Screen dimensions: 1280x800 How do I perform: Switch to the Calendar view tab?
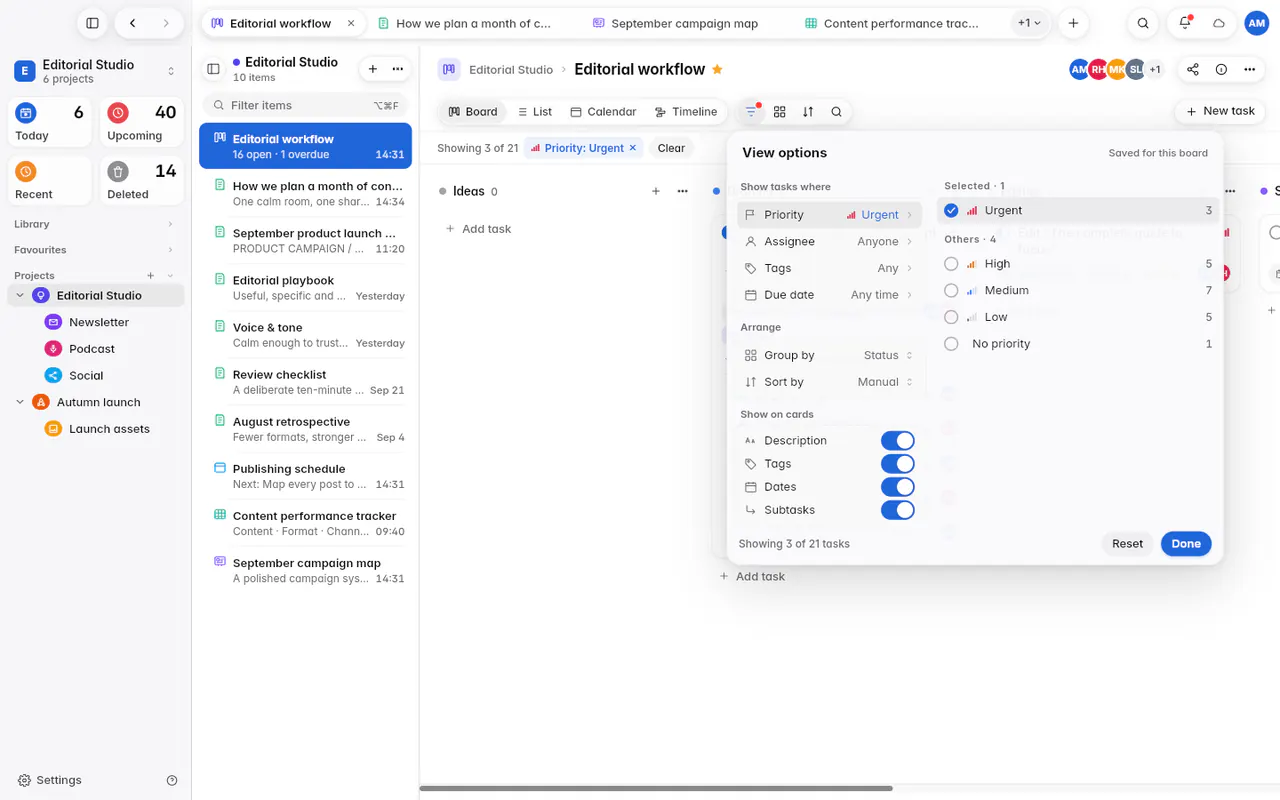pos(603,112)
